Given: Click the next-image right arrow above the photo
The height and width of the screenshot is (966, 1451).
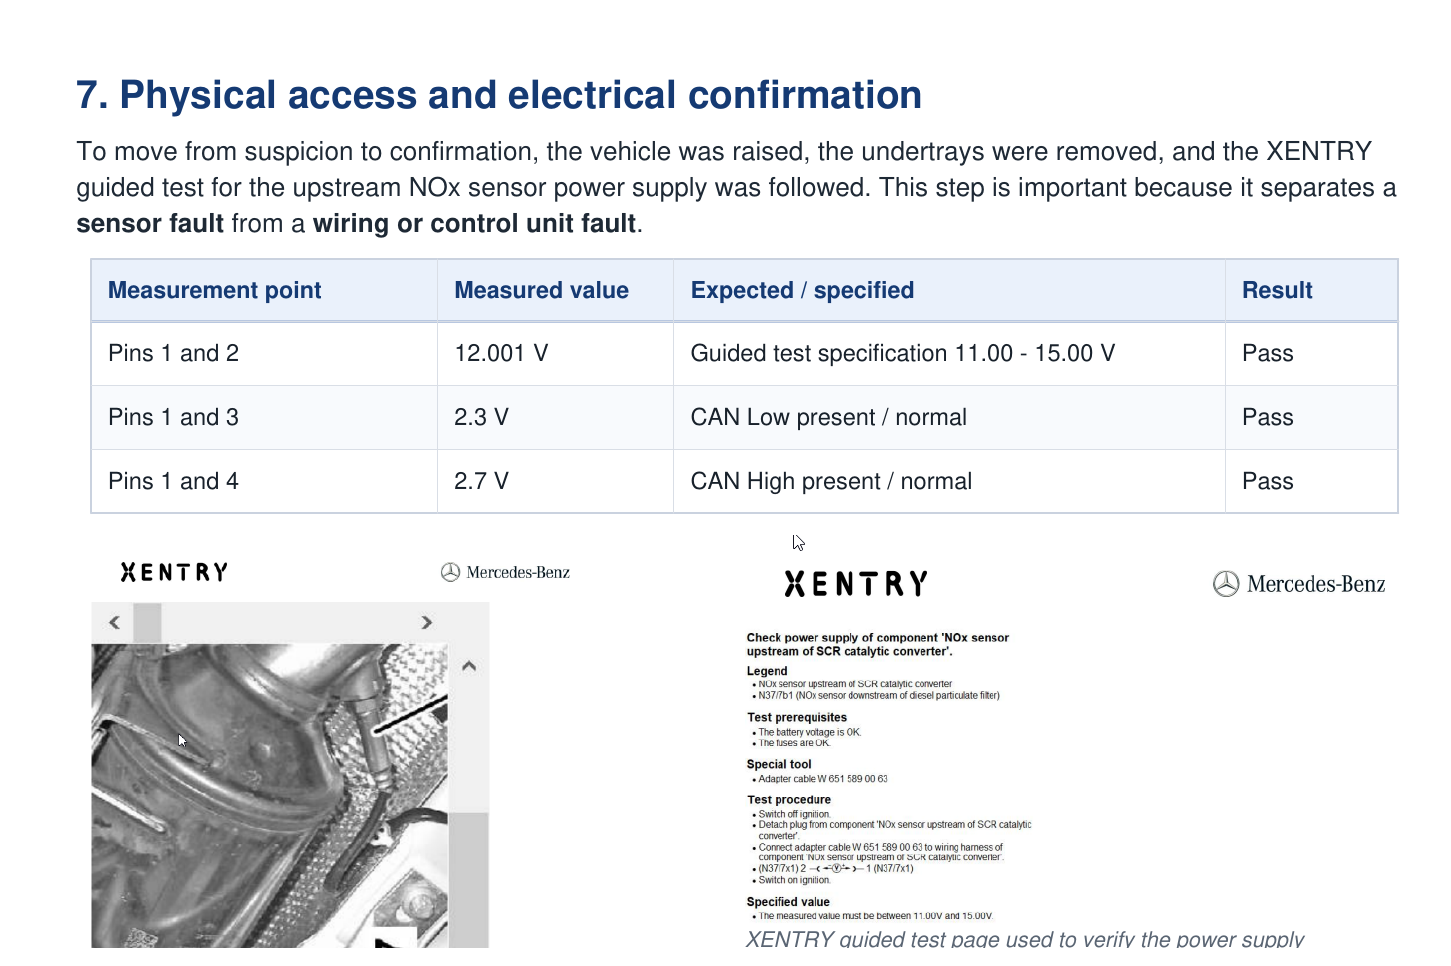Looking at the screenshot, I should click(x=427, y=622).
